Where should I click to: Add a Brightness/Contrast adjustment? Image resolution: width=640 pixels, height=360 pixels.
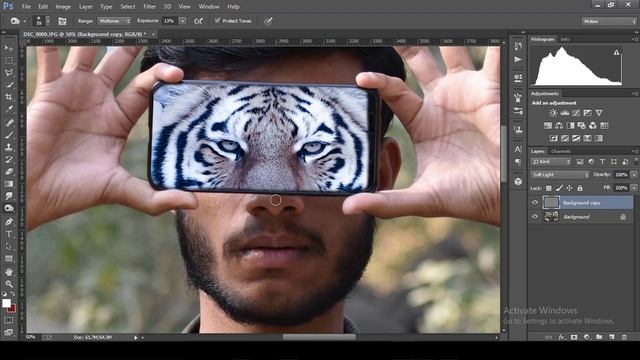click(553, 113)
